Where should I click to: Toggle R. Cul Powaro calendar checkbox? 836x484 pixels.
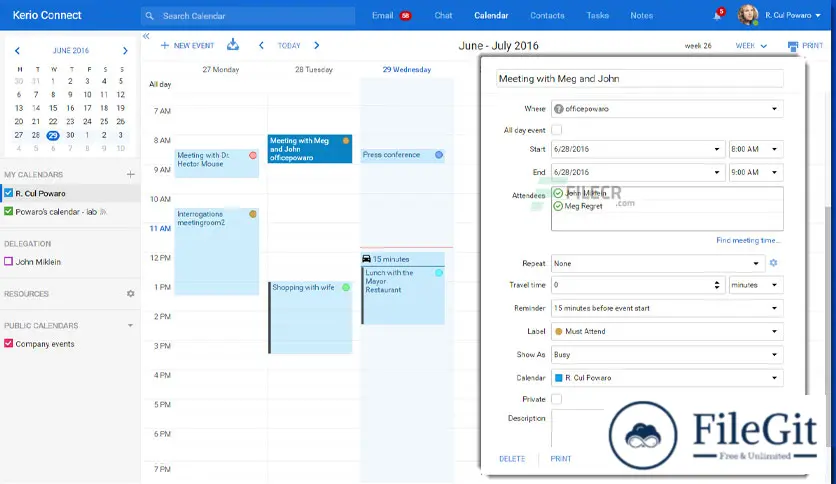[x=9, y=193]
